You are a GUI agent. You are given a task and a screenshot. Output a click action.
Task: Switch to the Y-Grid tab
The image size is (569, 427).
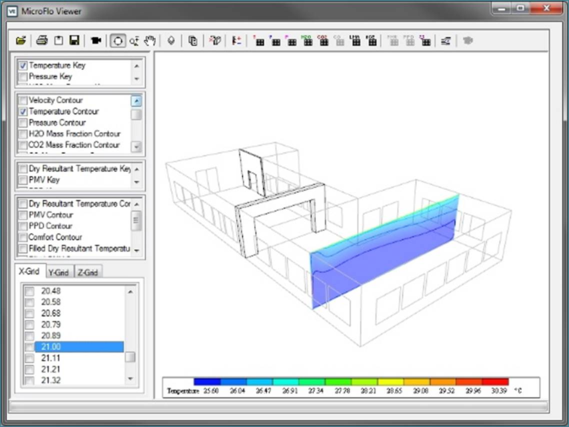pos(59,272)
